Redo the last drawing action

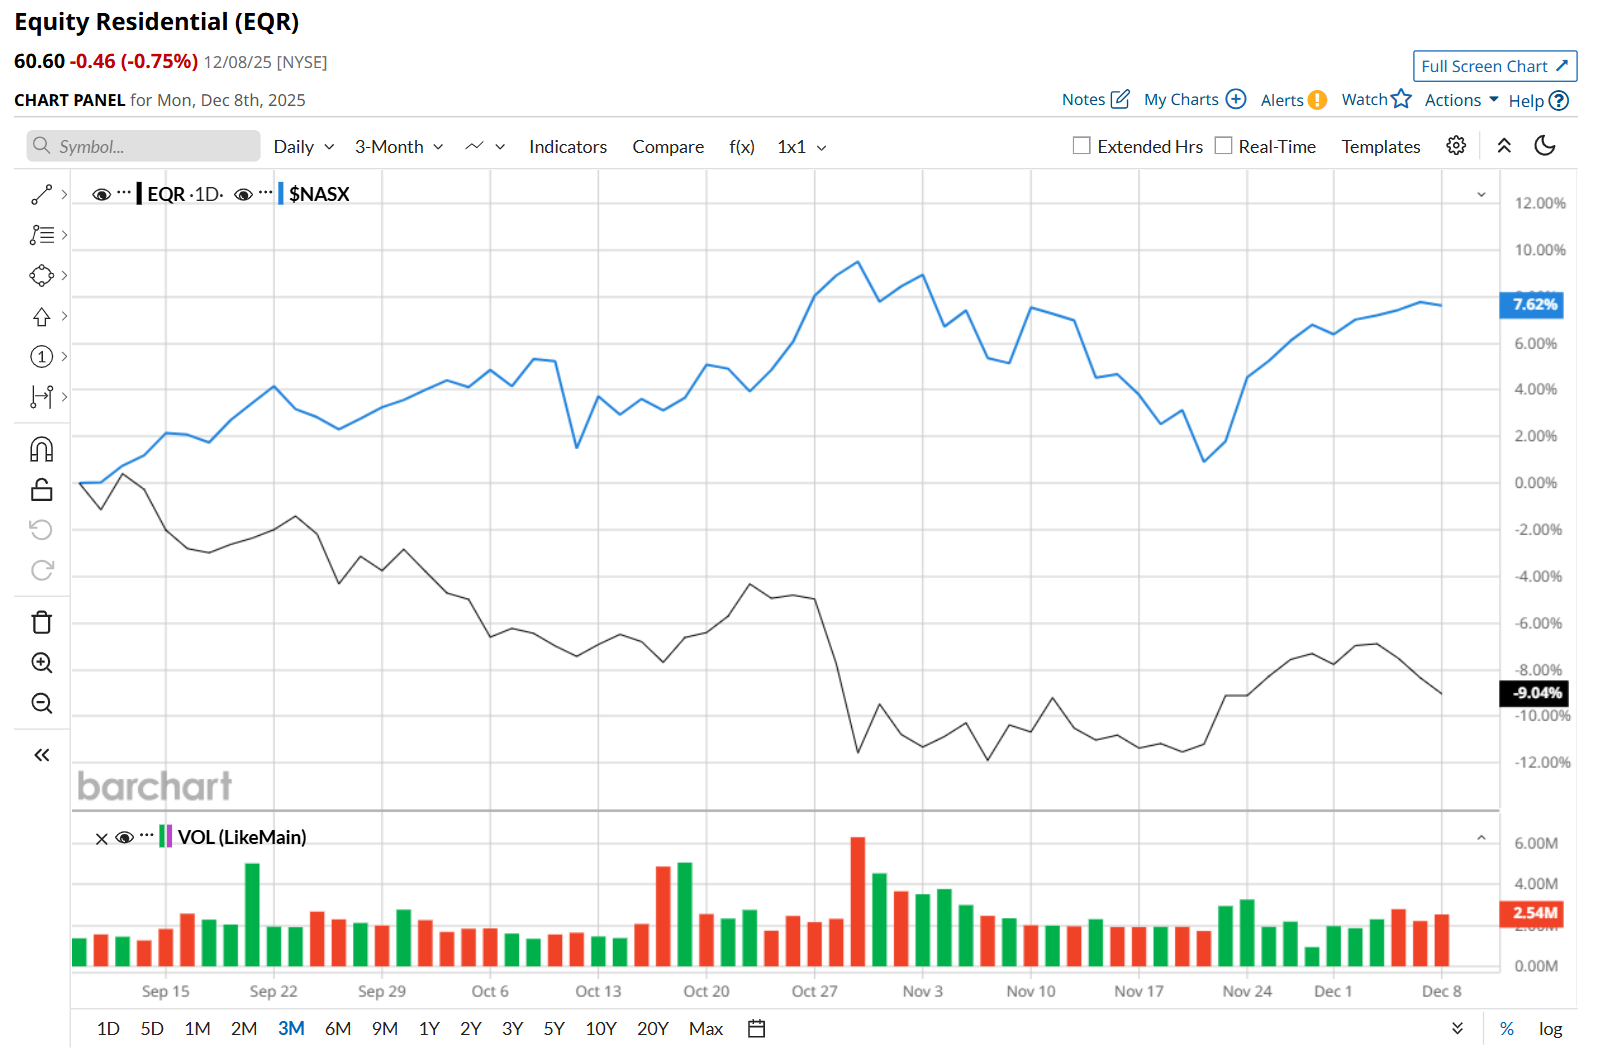click(41, 570)
